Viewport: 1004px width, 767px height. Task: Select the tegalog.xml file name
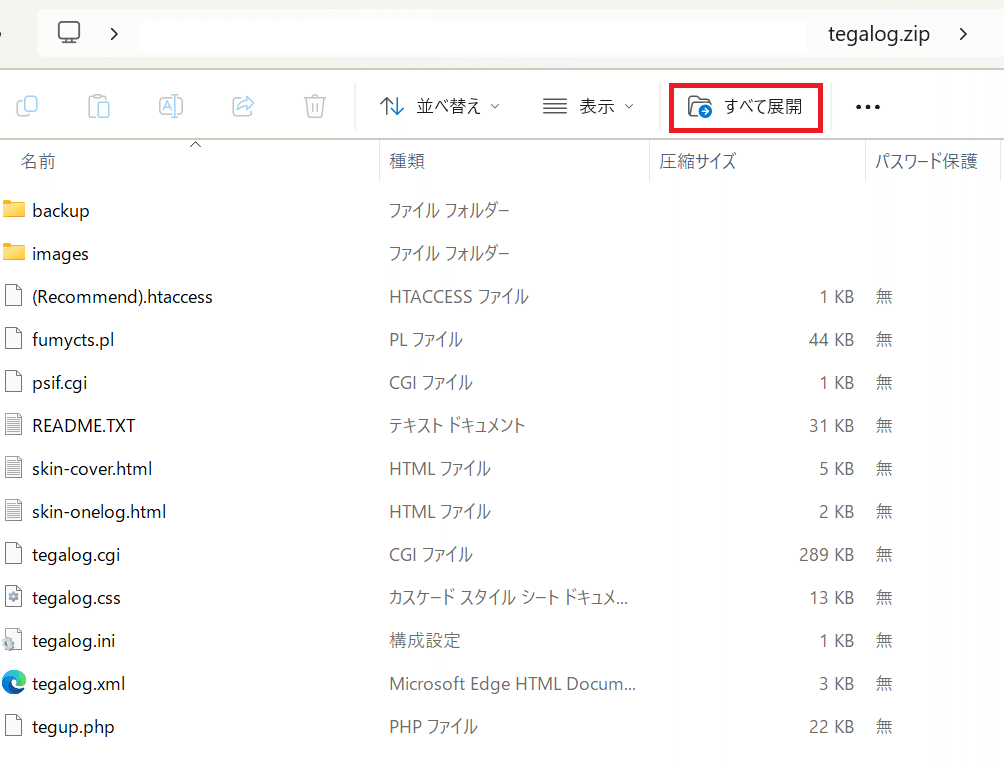tap(79, 684)
